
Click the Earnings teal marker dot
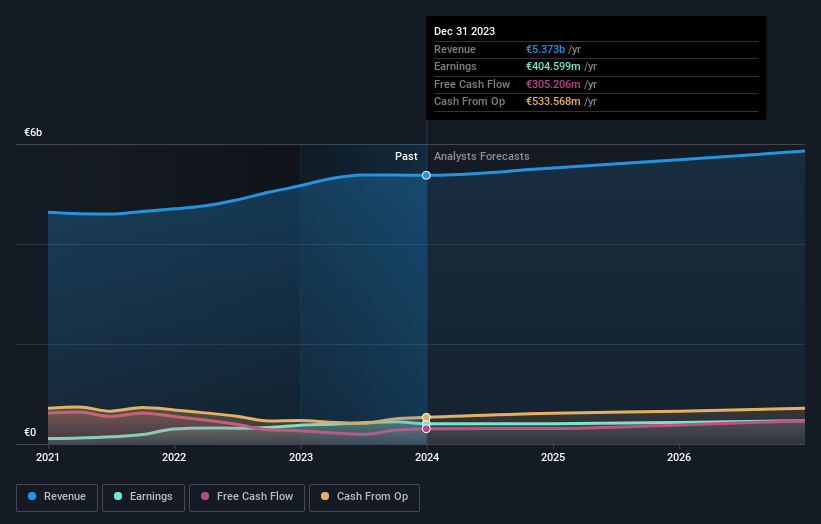pos(426,423)
